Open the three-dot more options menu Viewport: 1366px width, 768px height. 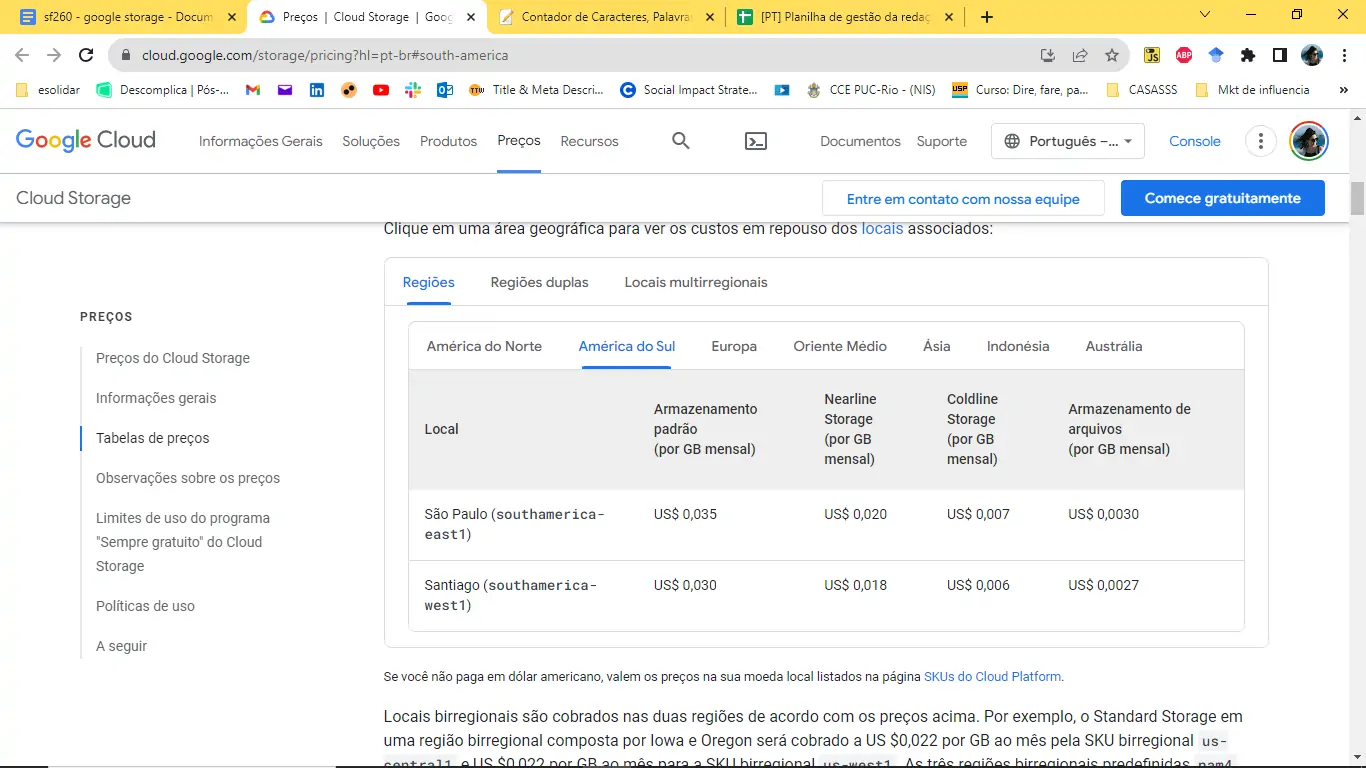click(1261, 141)
